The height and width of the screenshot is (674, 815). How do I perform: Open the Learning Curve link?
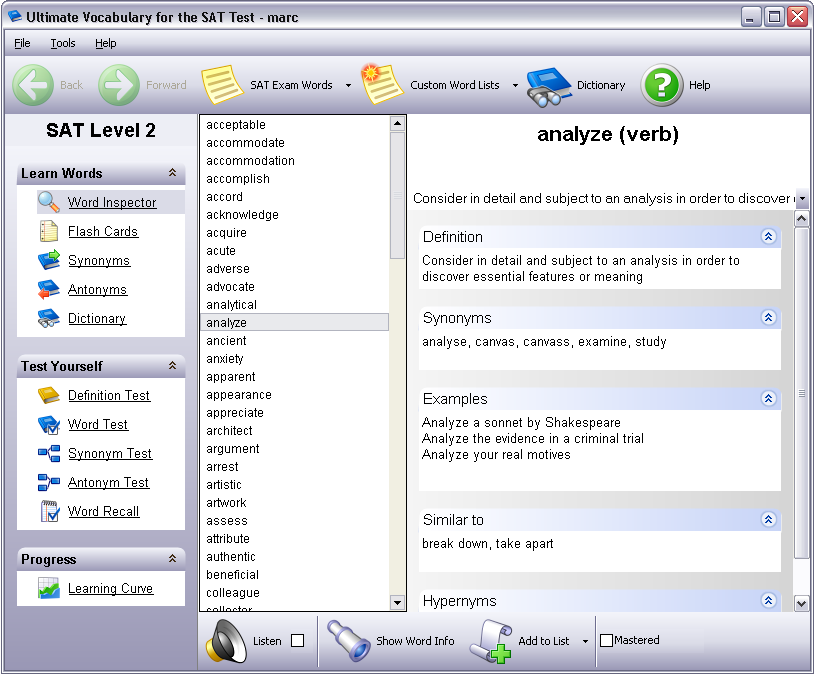click(x=110, y=589)
